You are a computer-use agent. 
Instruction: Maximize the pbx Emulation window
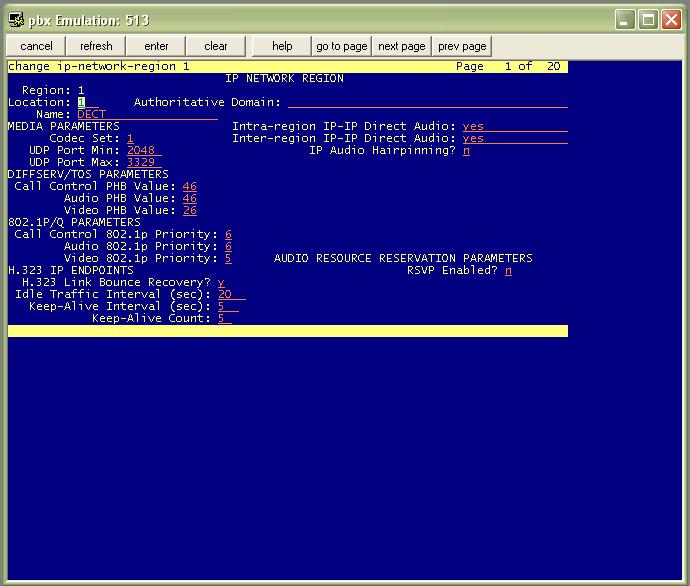tap(648, 20)
